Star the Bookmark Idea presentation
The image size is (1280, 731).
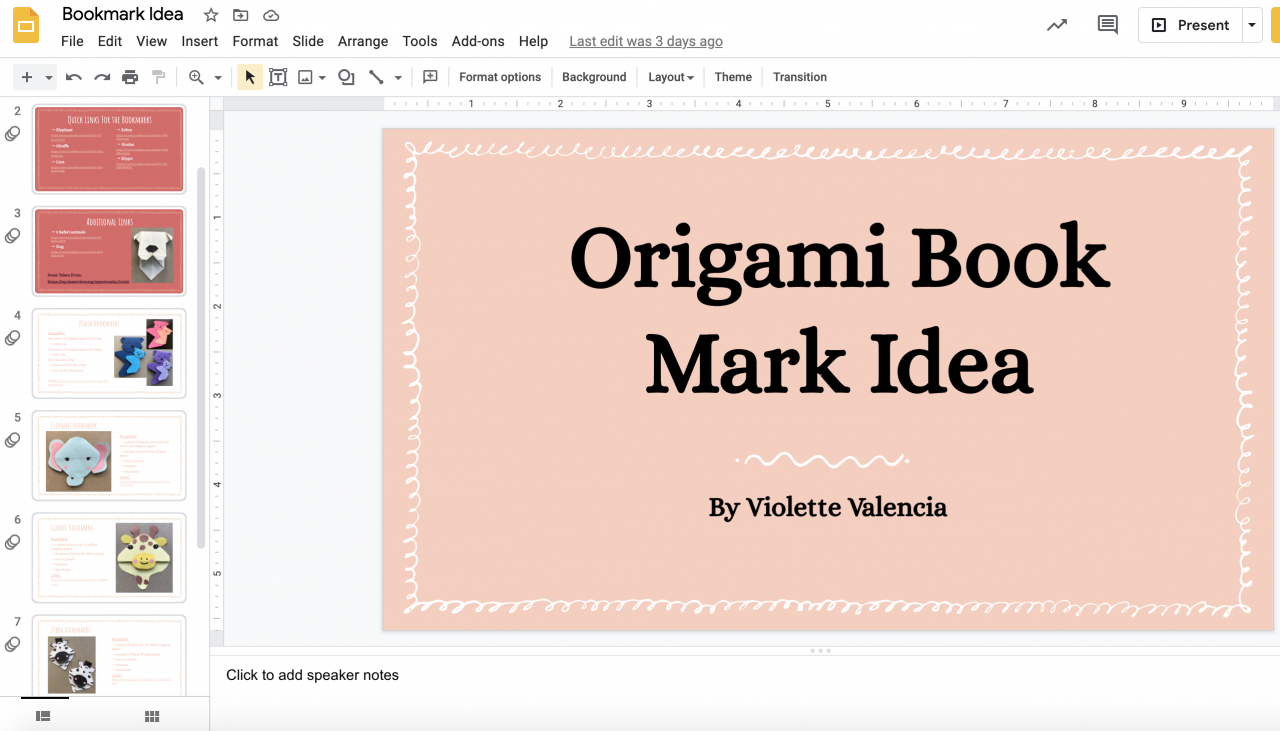(x=211, y=15)
